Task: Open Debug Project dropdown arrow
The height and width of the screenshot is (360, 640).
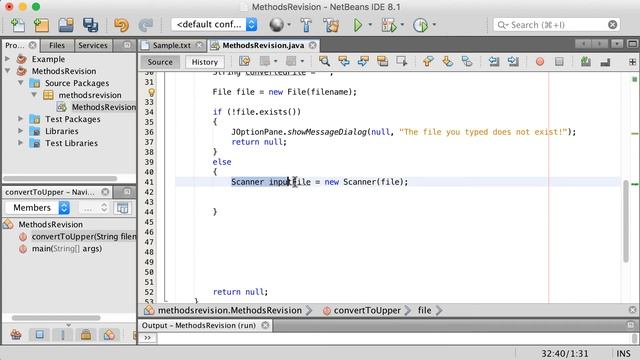Action: pos(402,25)
